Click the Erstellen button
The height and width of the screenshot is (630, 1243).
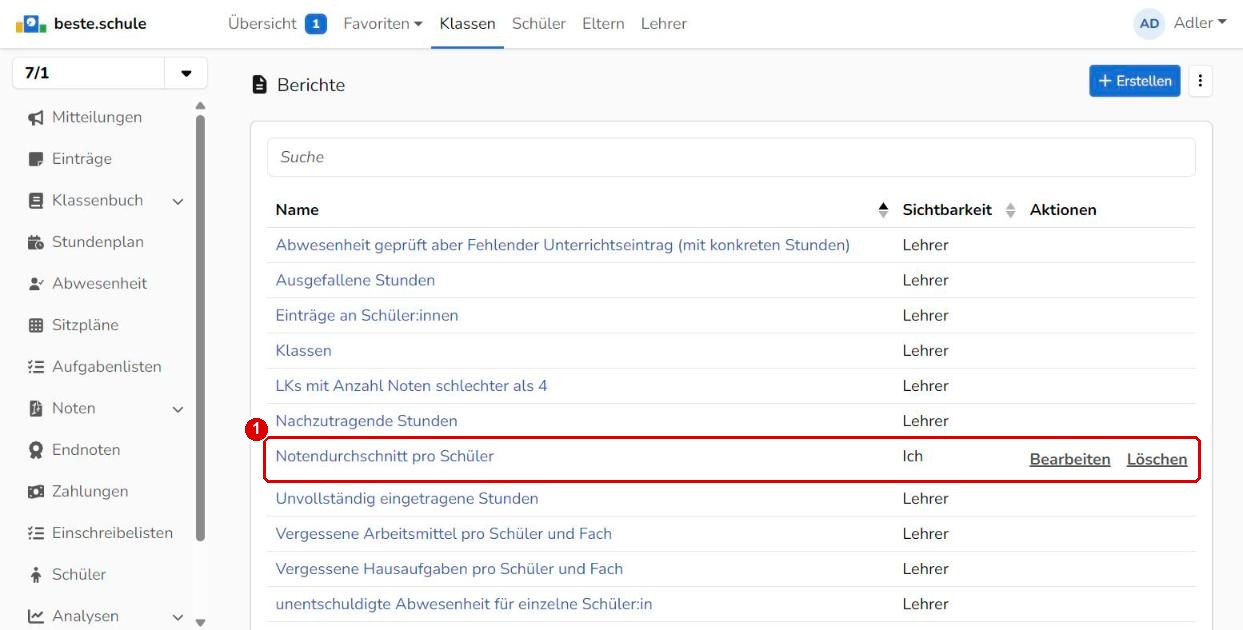(x=1135, y=81)
